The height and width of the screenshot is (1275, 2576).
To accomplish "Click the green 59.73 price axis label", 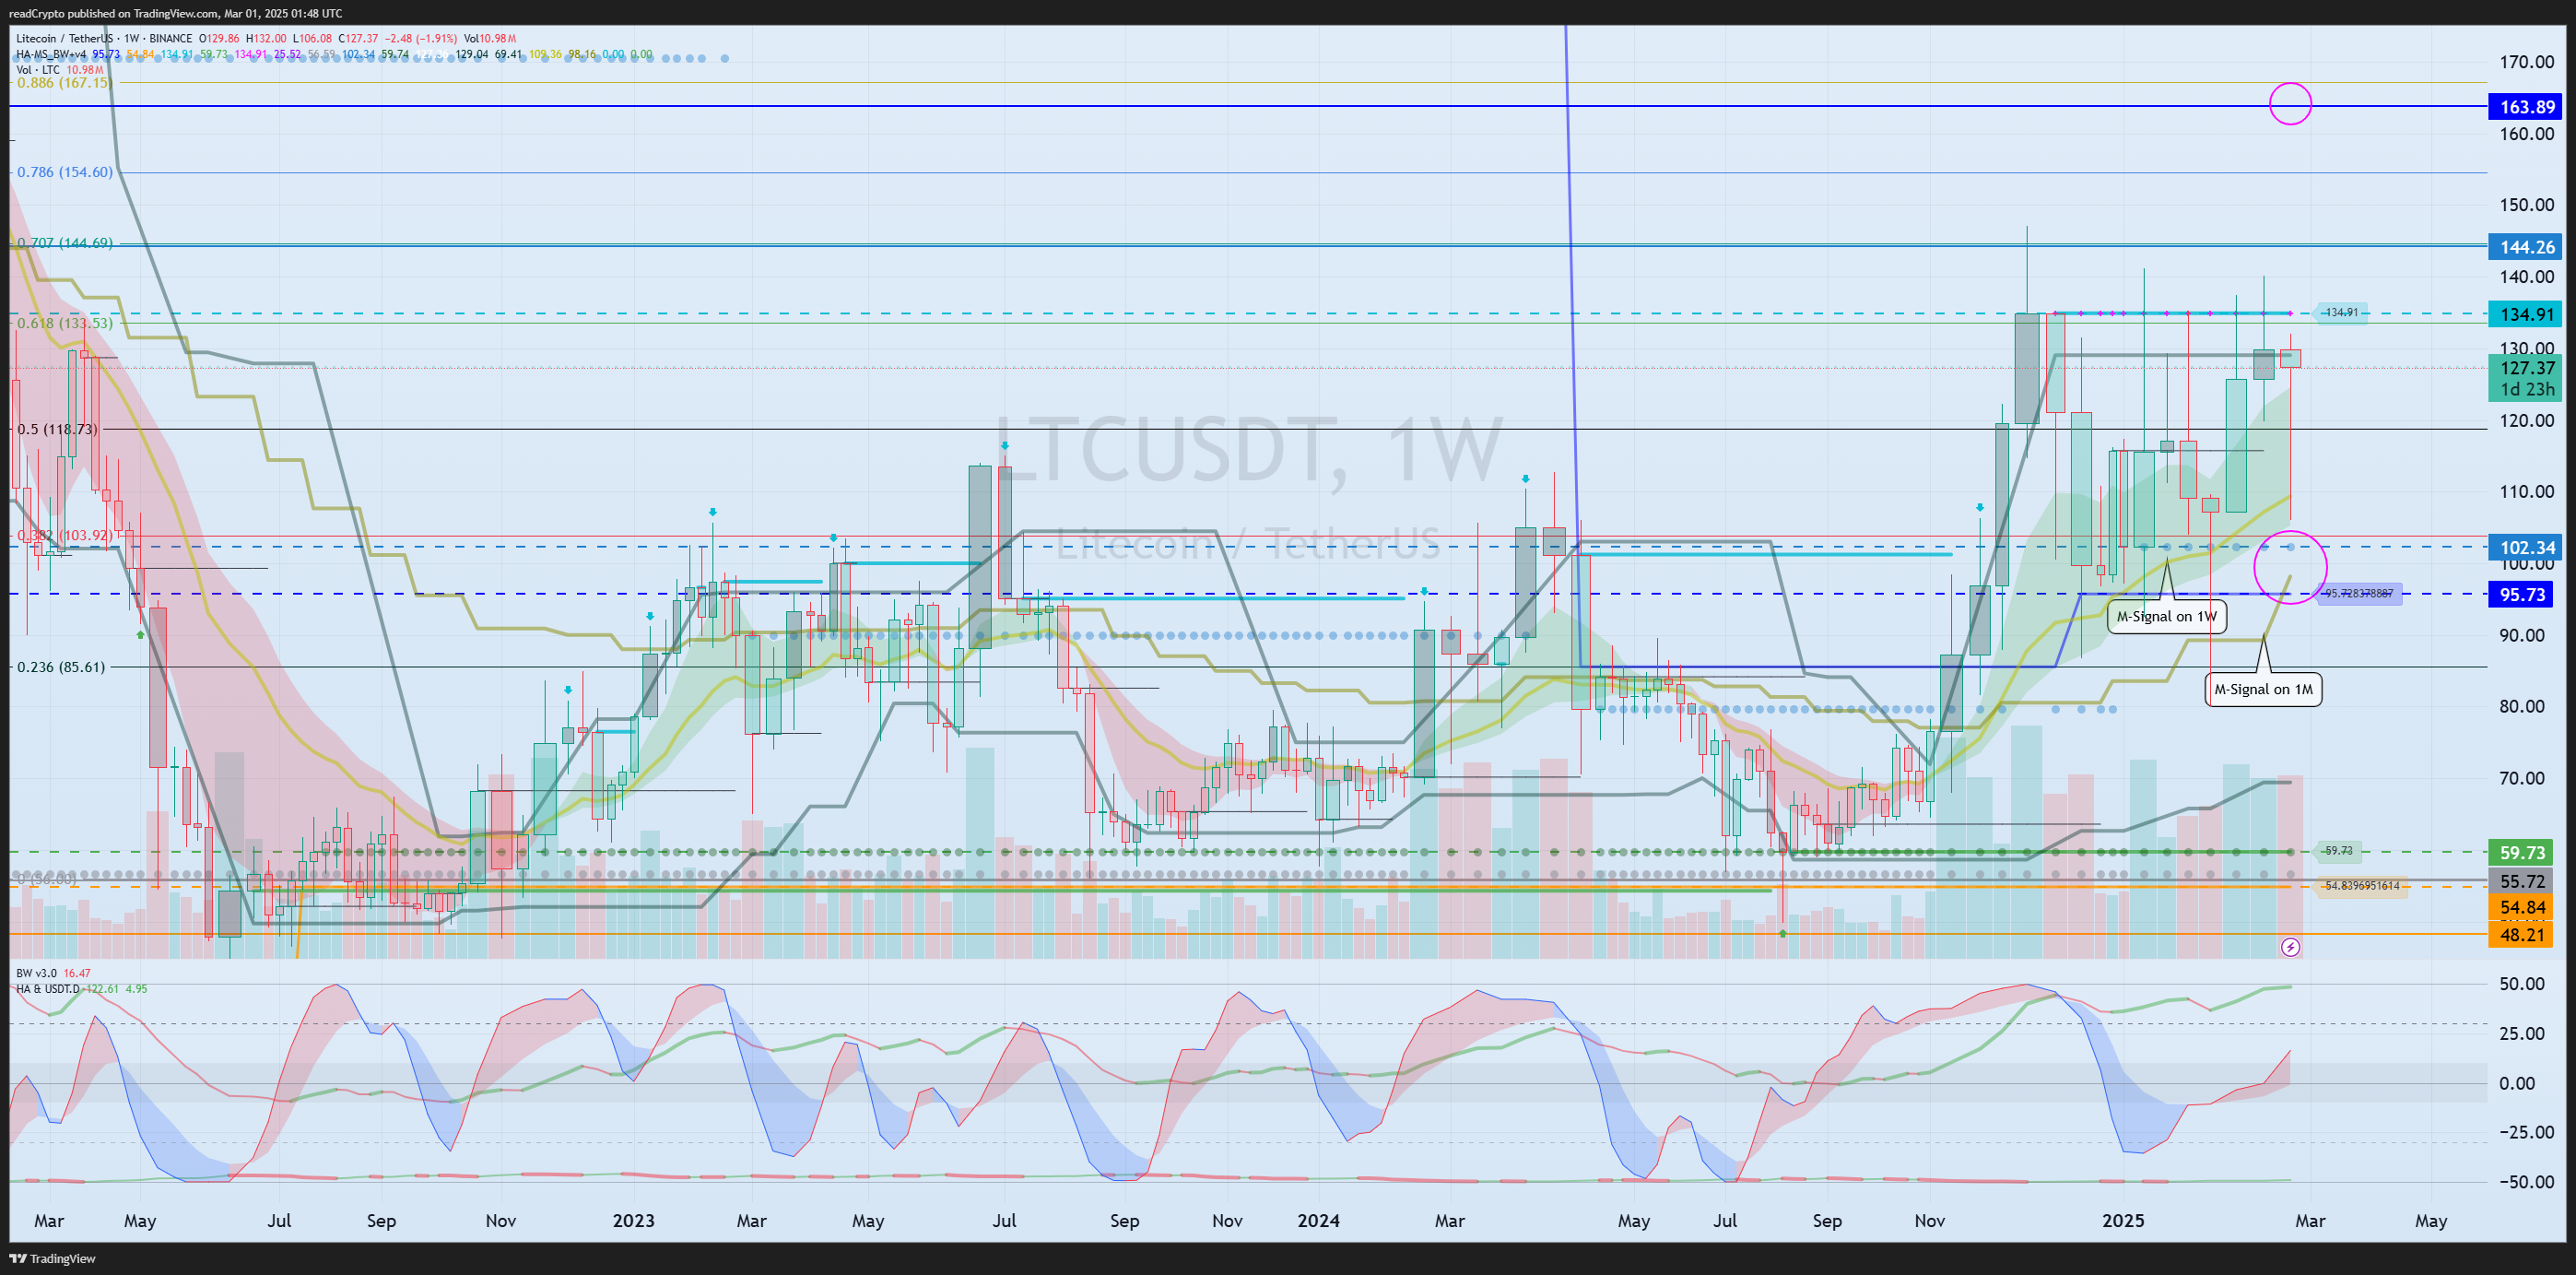I will 2520,853.
